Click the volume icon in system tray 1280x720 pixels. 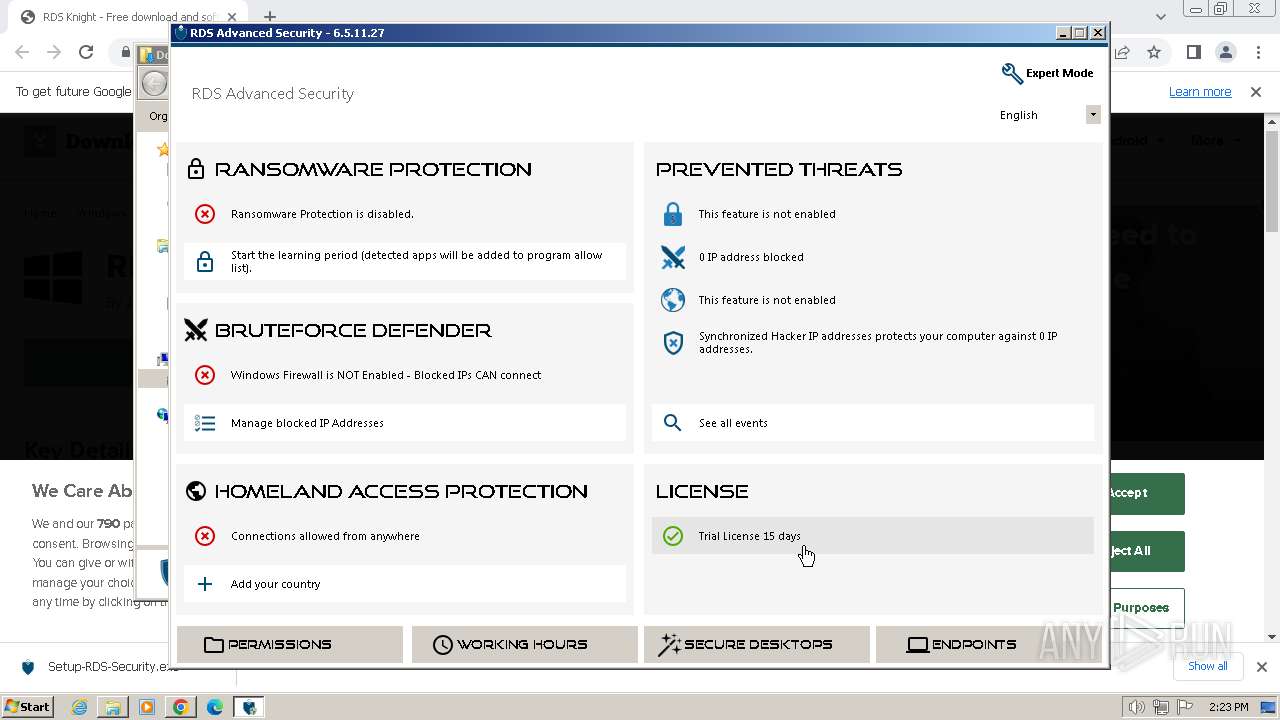pos(1137,707)
